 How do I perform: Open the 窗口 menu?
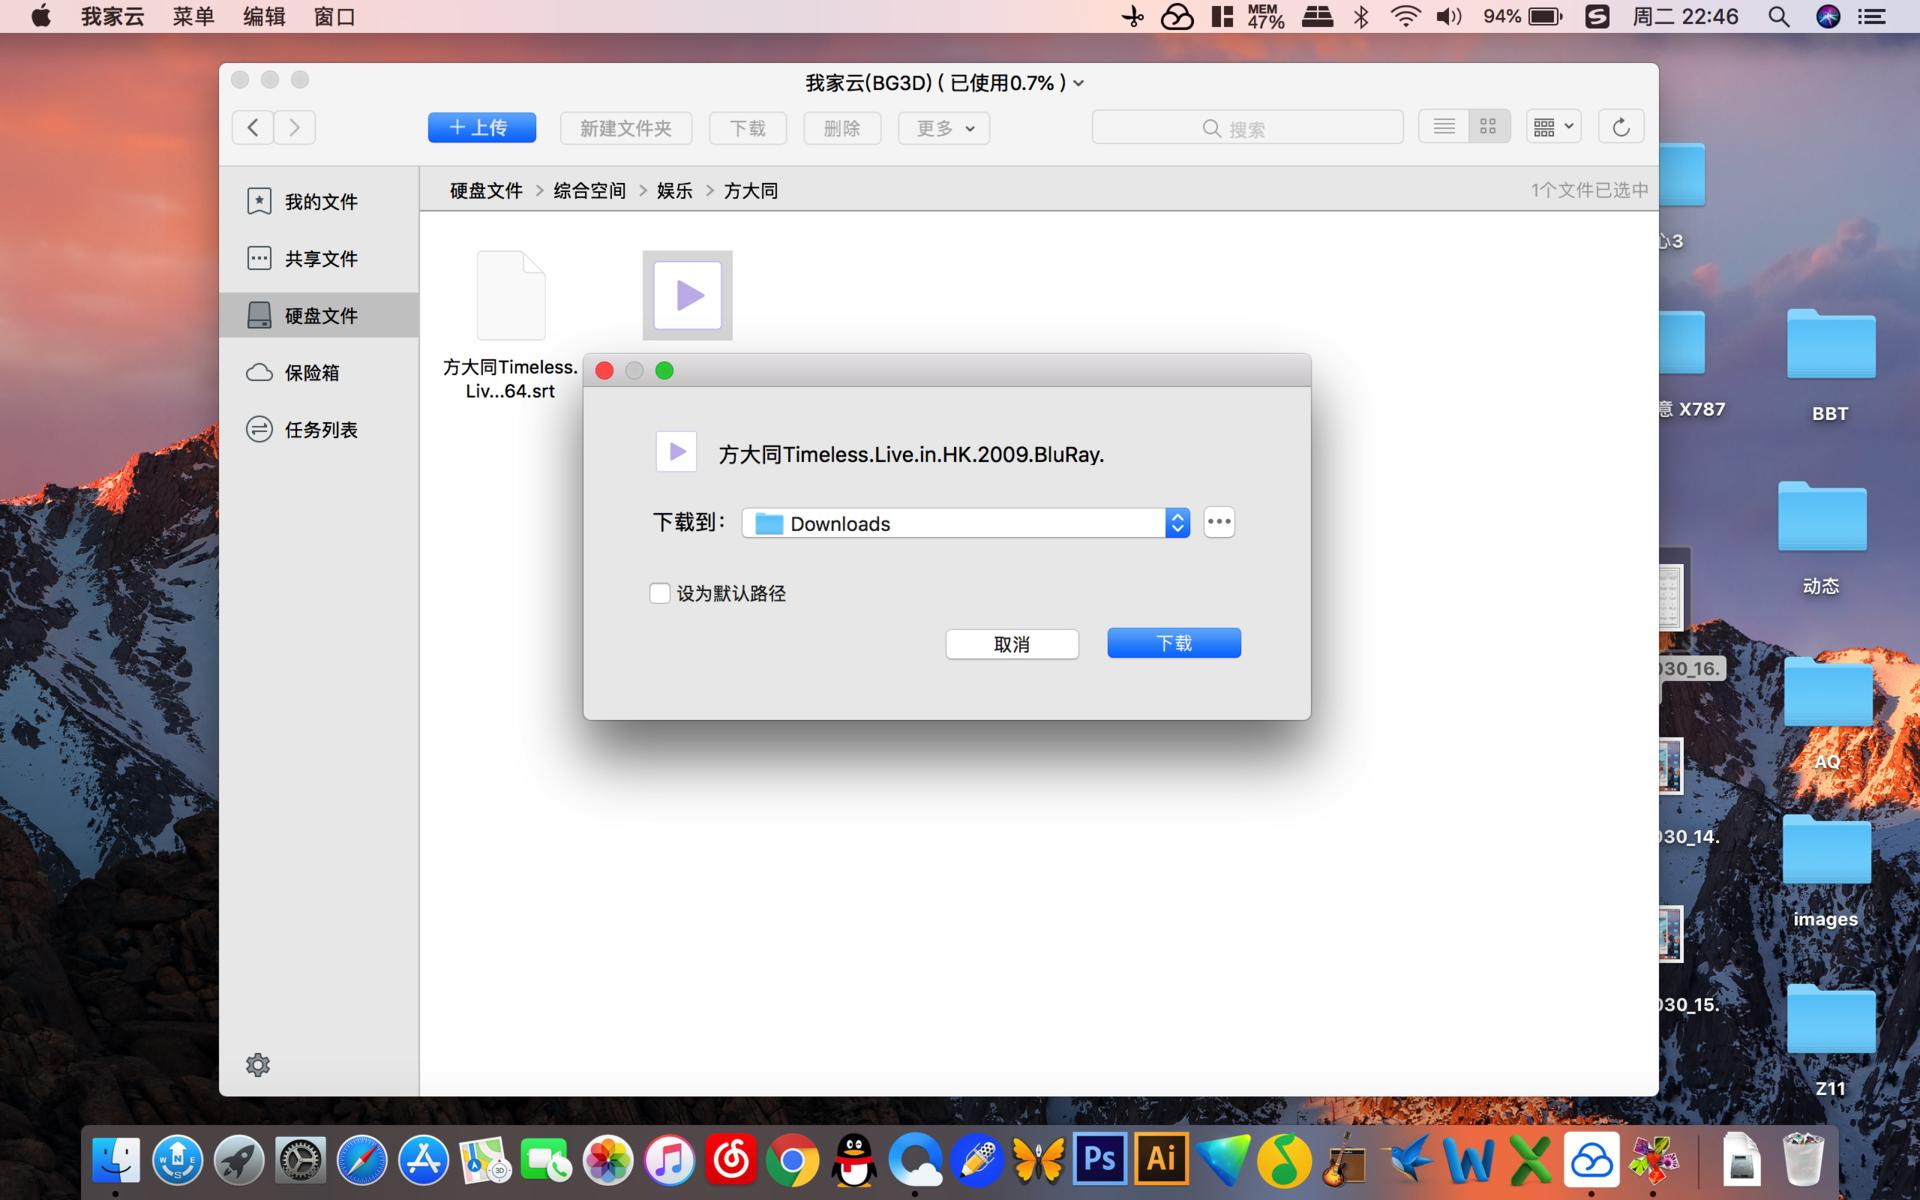point(335,16)
